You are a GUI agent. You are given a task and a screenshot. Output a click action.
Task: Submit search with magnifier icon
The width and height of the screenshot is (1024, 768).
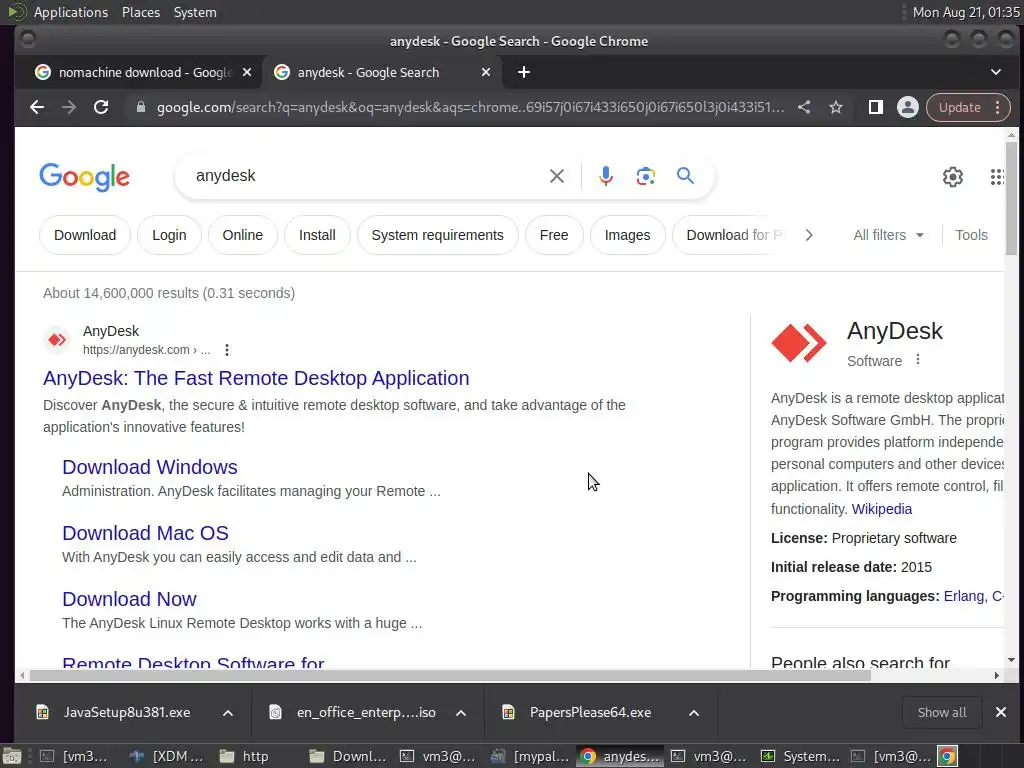click(685, 176)
